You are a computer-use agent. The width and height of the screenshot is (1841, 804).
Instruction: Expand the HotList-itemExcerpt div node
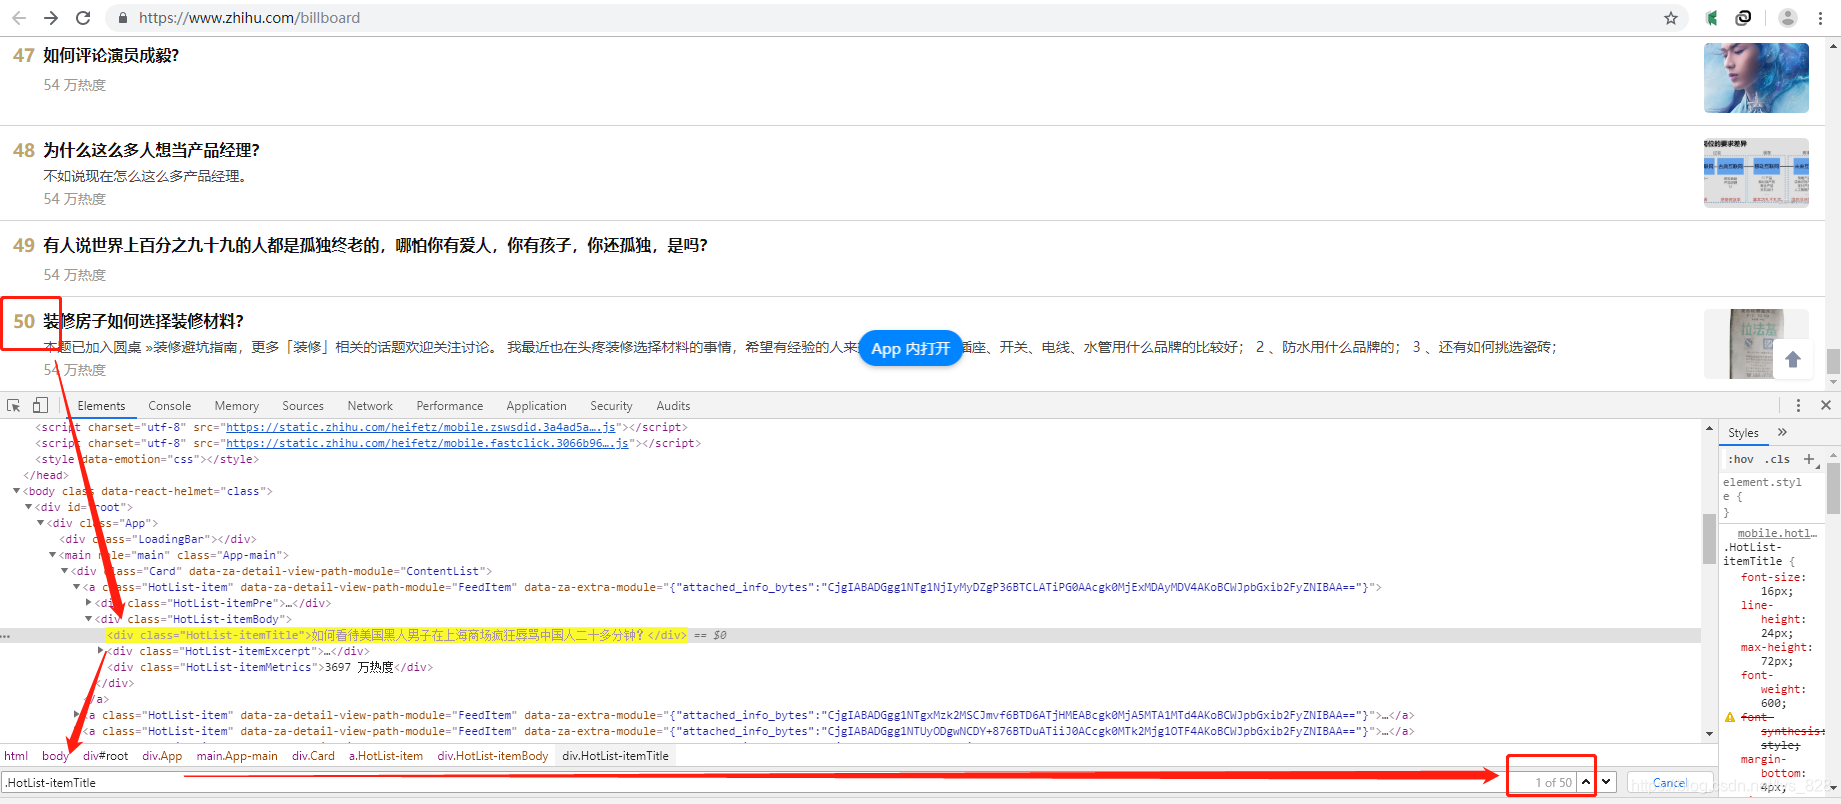(100, 651)
